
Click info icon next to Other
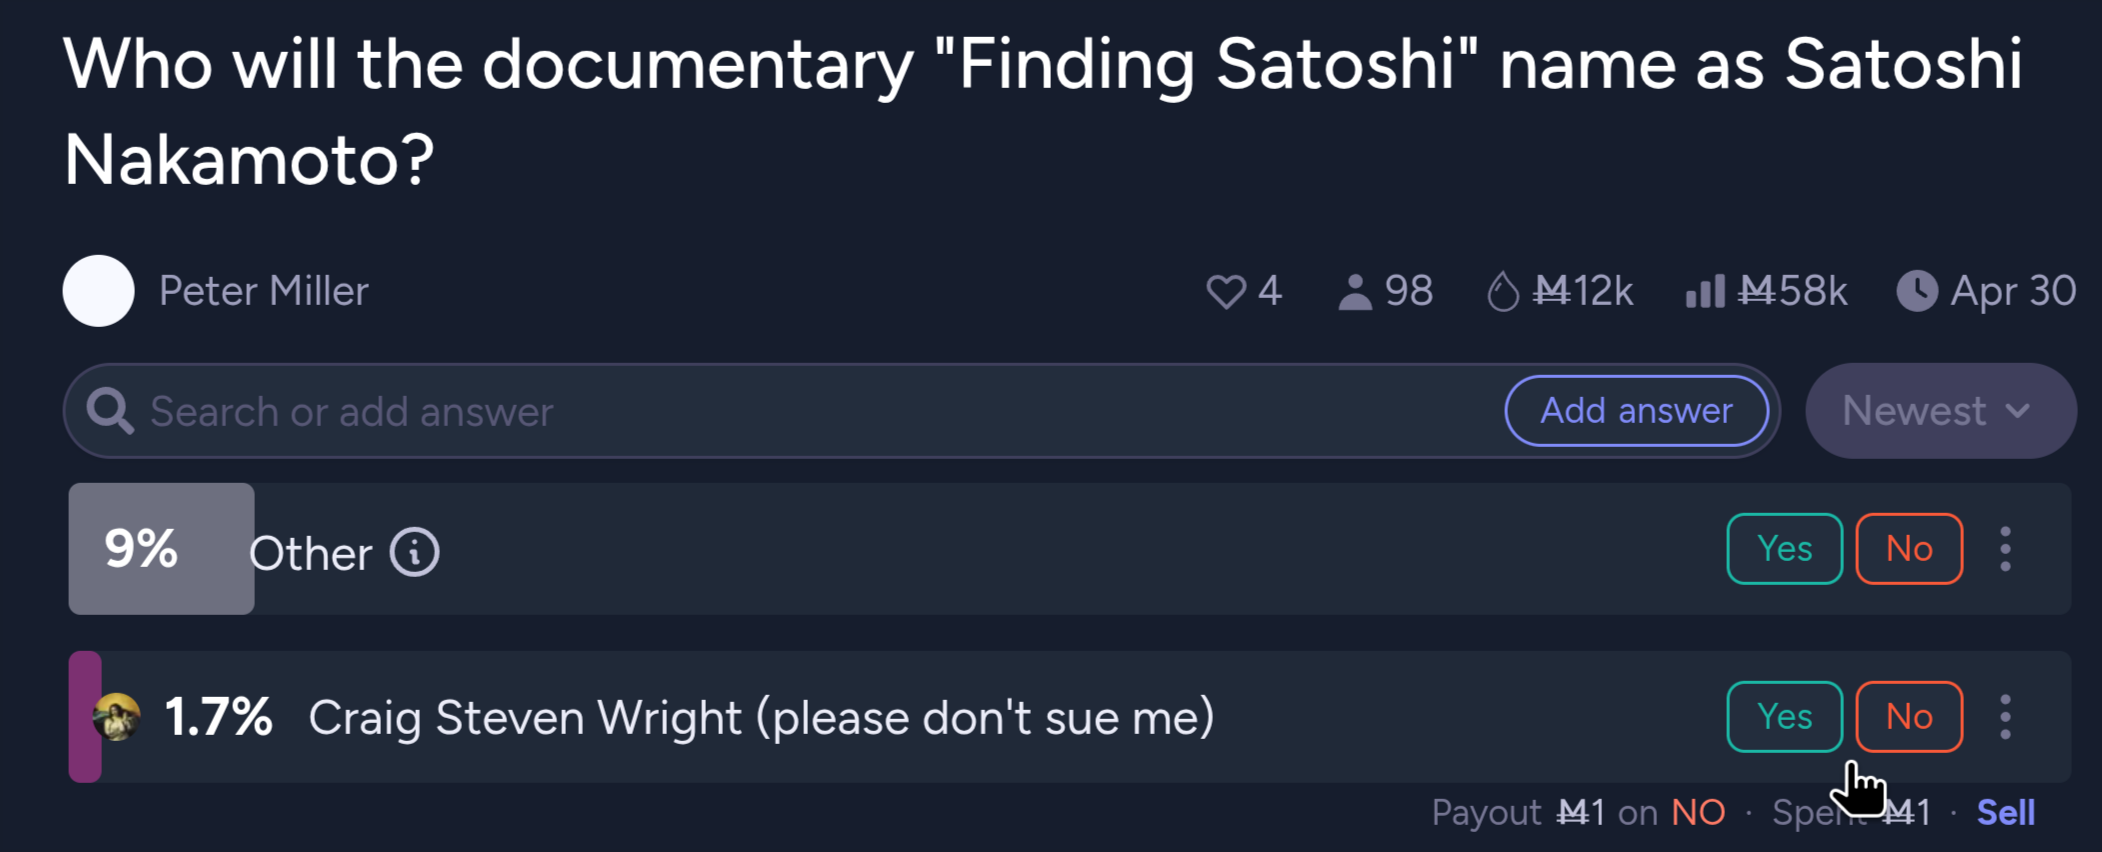coord(414,552)
